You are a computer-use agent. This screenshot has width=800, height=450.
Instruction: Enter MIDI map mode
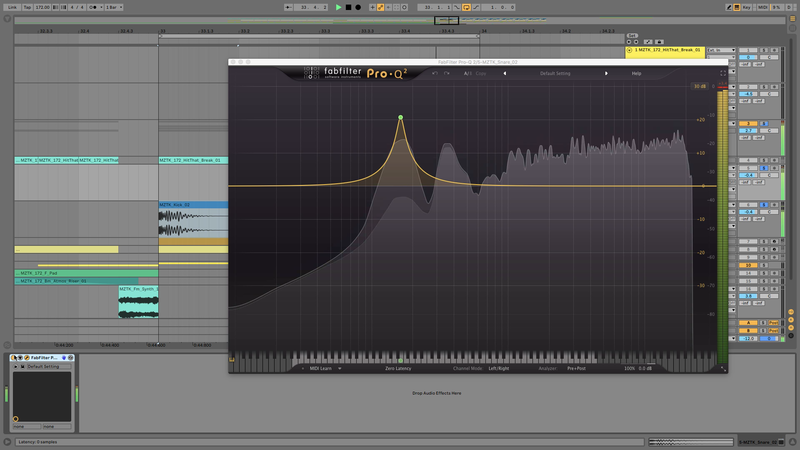coord(762,7)
